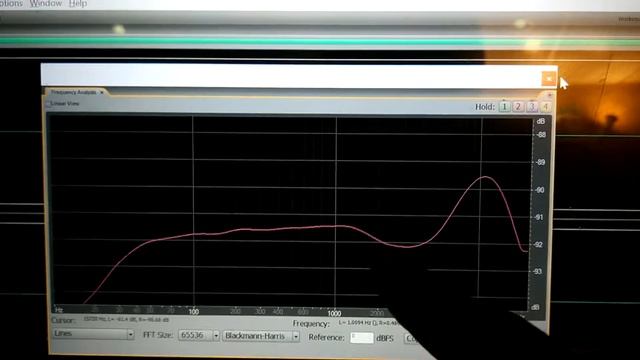Click the -88 dB scale label
The image size is (640, 360).
(x=541, y=135)
